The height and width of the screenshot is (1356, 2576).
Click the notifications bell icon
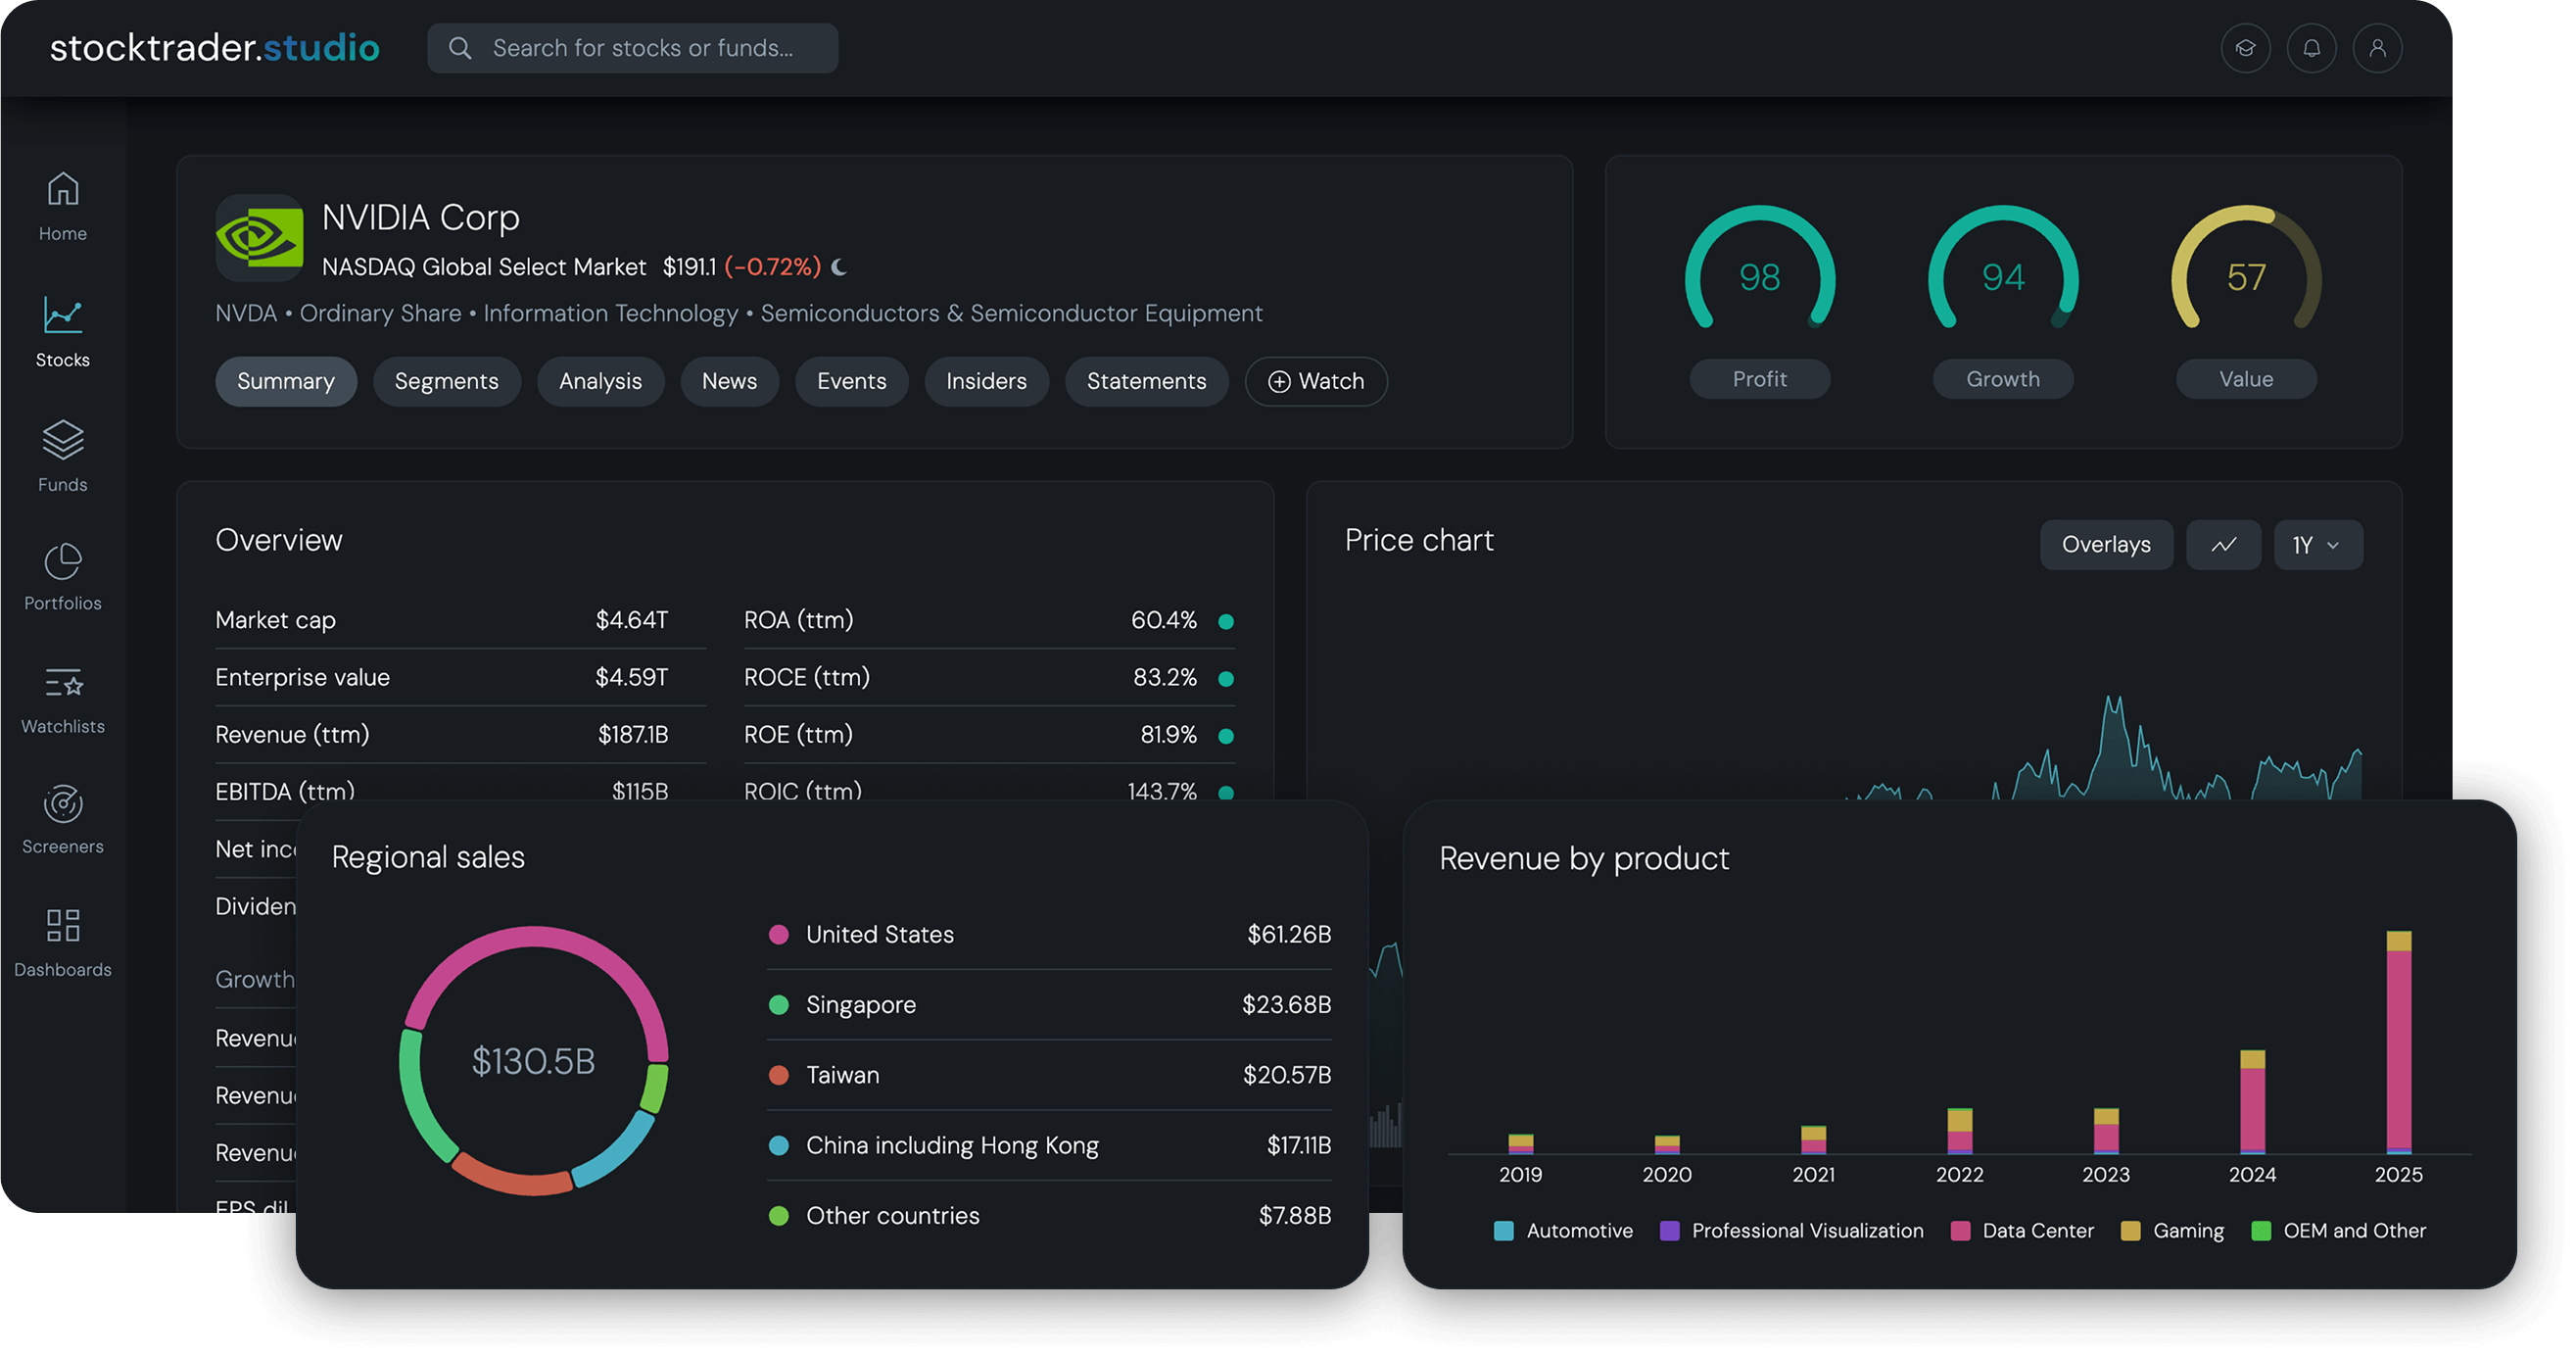[2311, 48]
